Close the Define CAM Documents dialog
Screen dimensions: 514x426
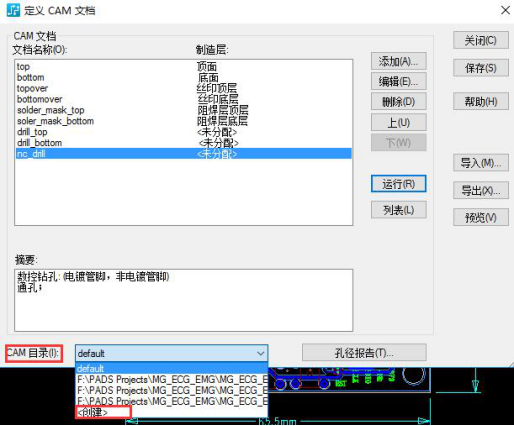pyautogui.click(x=505, y=10)
